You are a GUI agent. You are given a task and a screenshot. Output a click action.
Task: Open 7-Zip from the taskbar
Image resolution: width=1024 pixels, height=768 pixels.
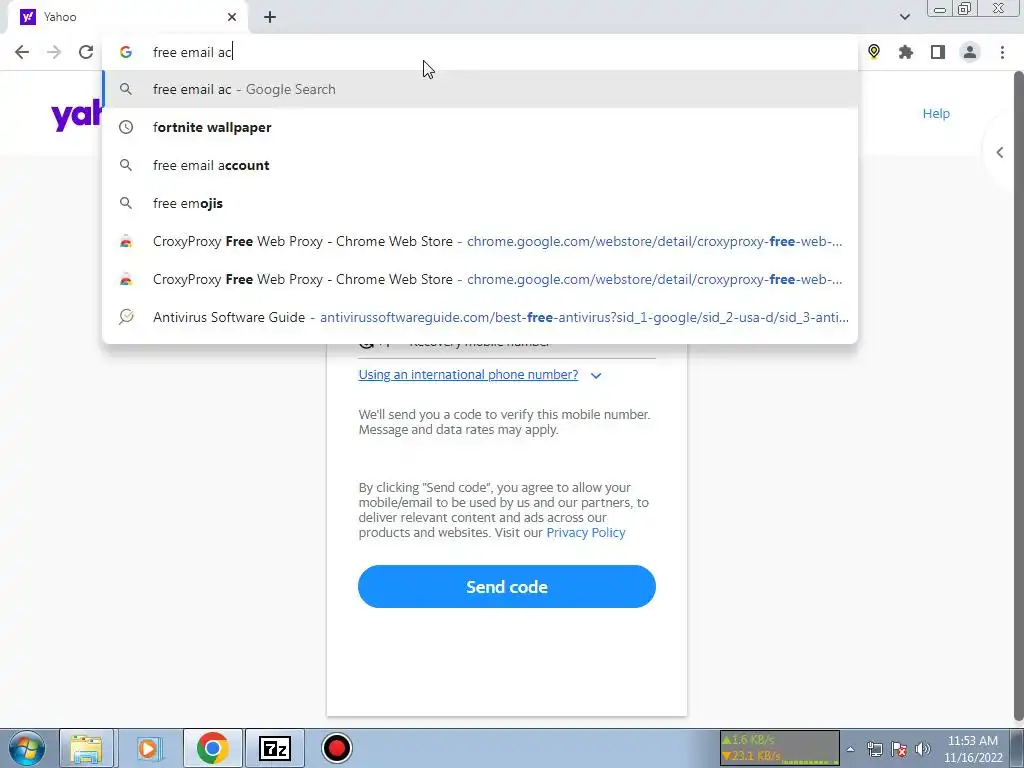pos(274,748)
